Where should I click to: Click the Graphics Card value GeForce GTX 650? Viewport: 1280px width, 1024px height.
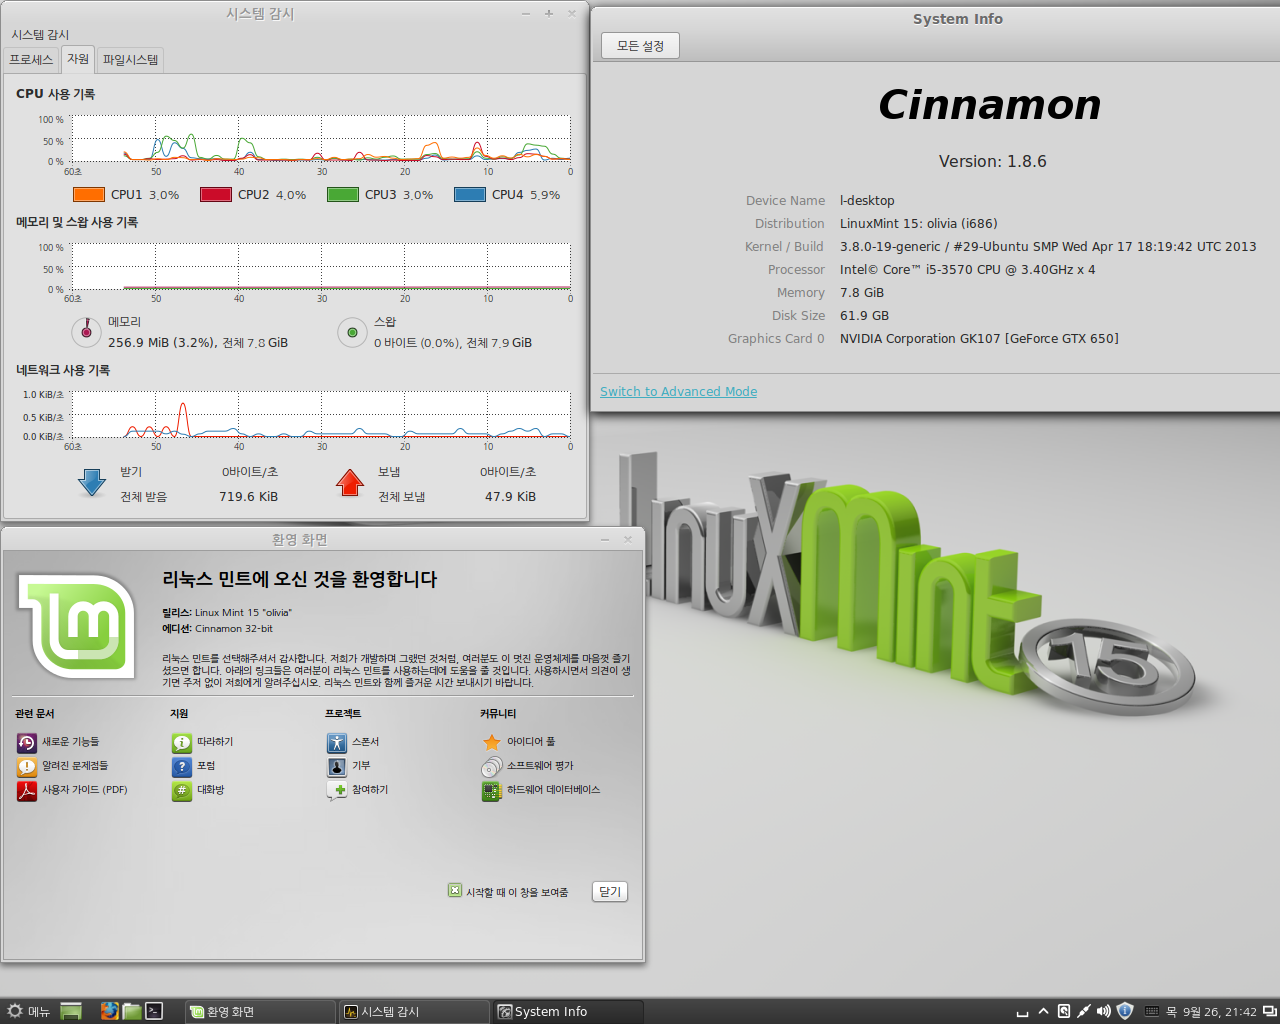979,339
